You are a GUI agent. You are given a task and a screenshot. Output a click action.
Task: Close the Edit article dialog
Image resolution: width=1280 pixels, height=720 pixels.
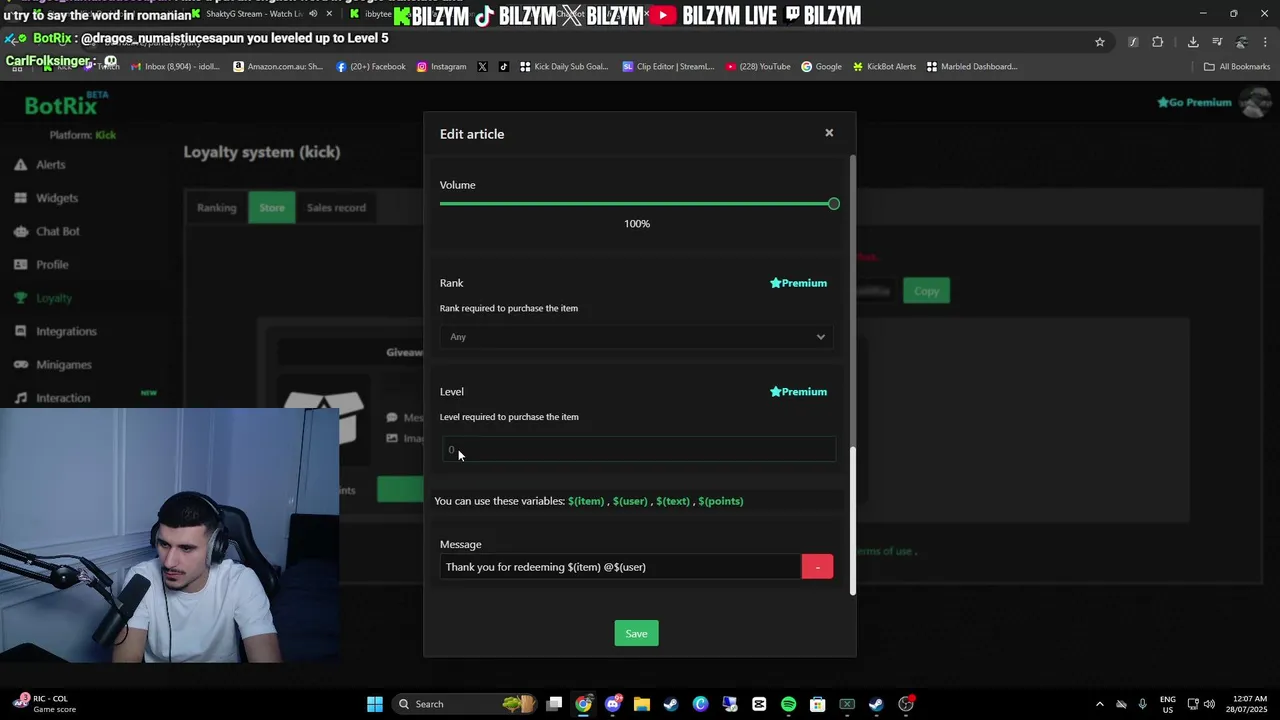point(829,133)
